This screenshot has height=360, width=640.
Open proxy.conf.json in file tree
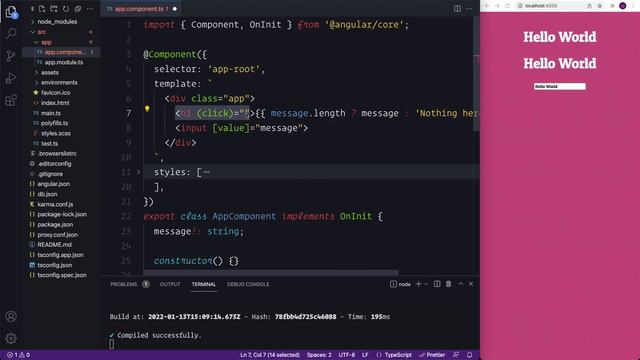(58, 234)
